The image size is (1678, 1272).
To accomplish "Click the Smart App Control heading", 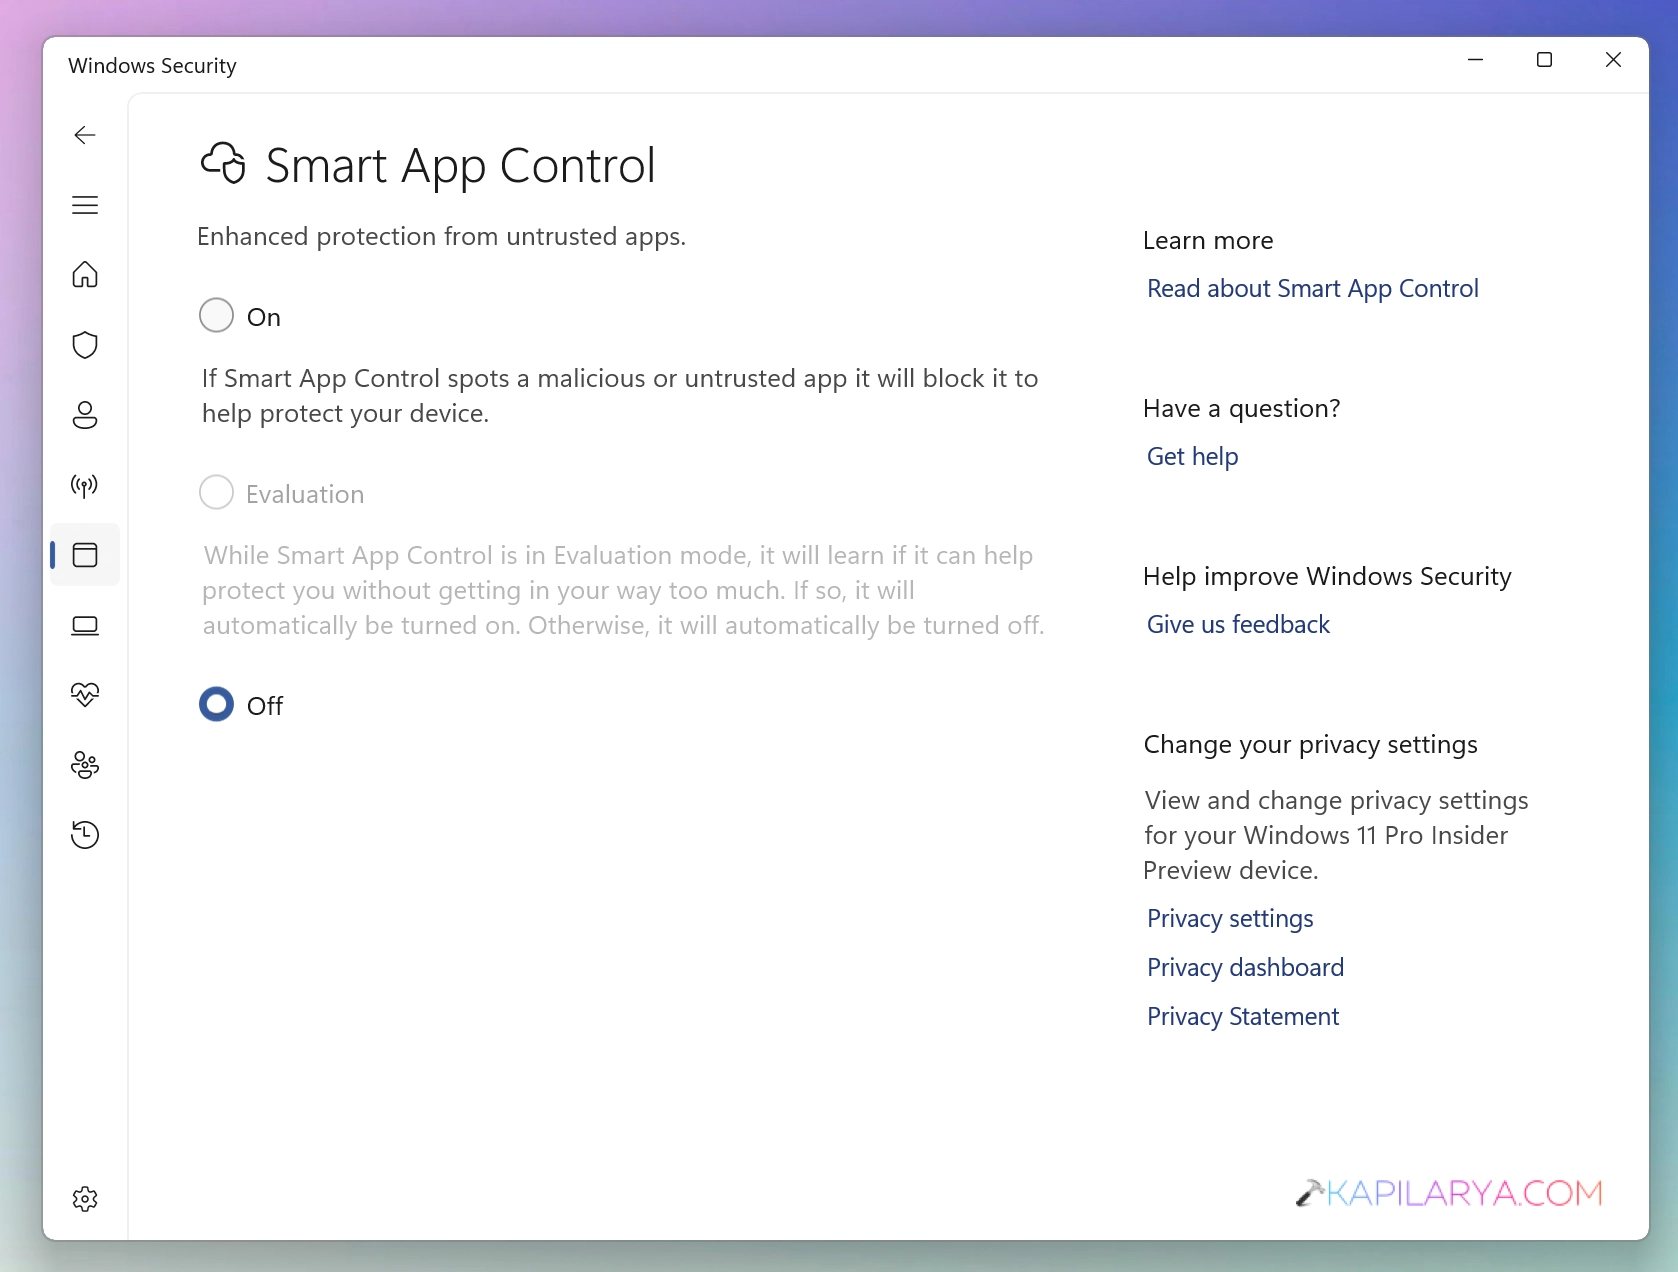I will tap(460, 166).
